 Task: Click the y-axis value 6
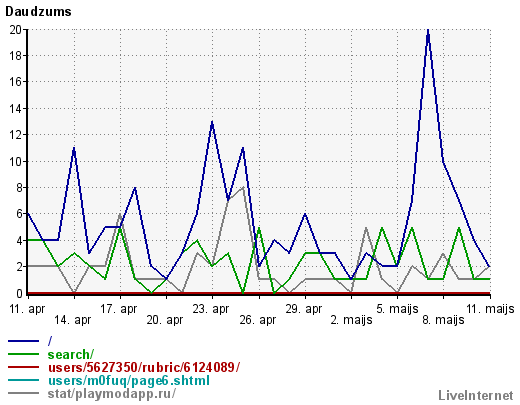point(19,214)
